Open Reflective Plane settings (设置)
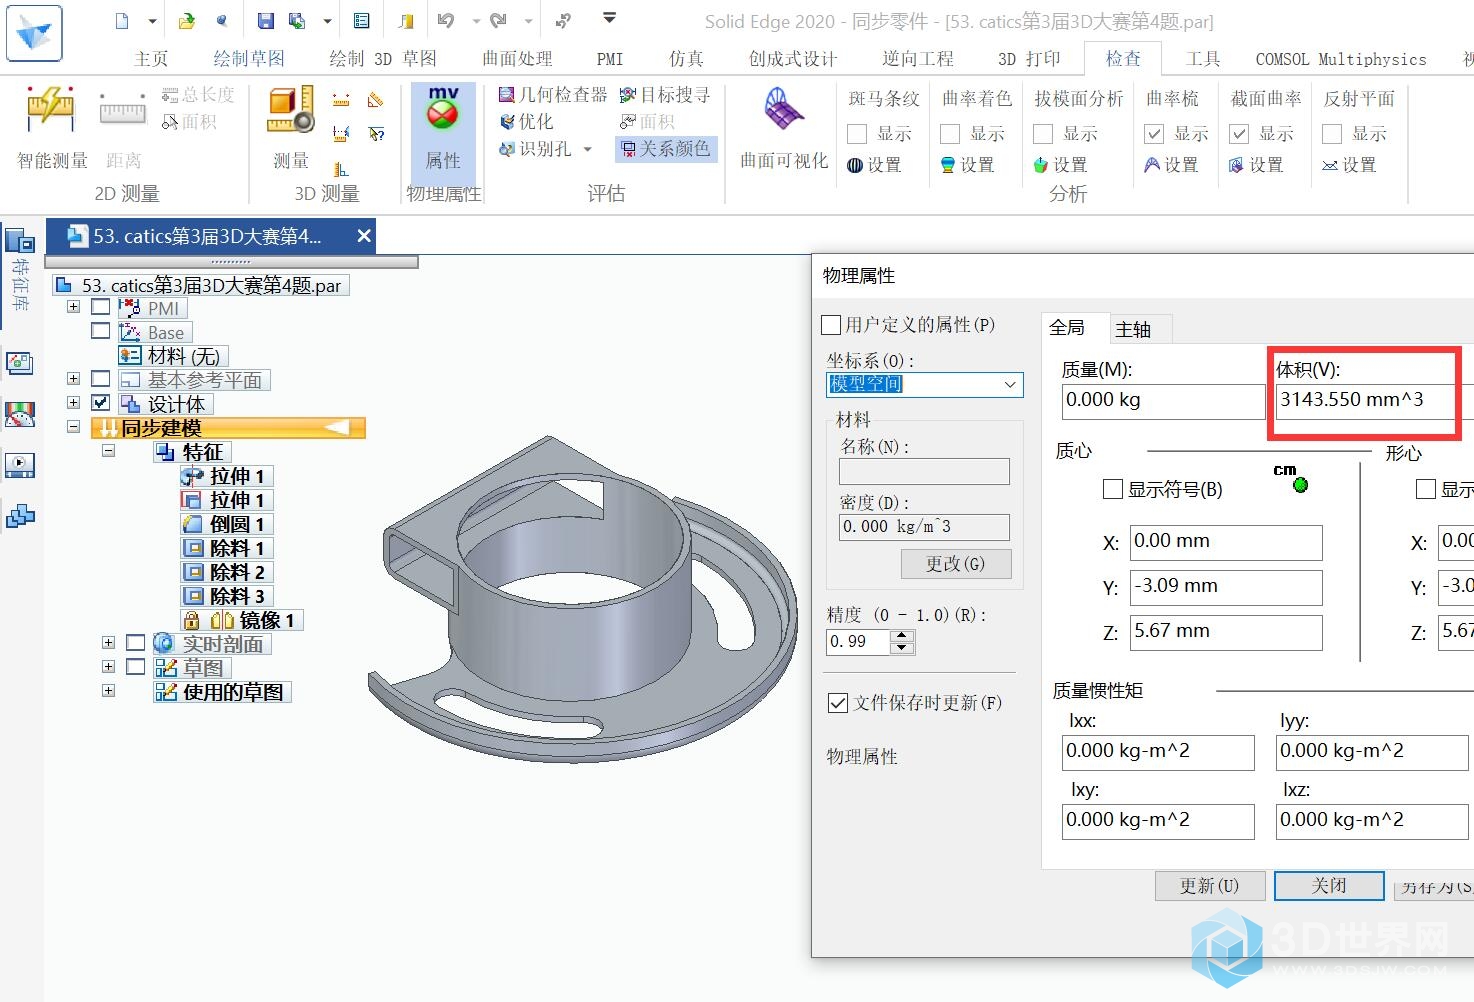This screenshot has height=1002, width=1474. point(1349,165)
